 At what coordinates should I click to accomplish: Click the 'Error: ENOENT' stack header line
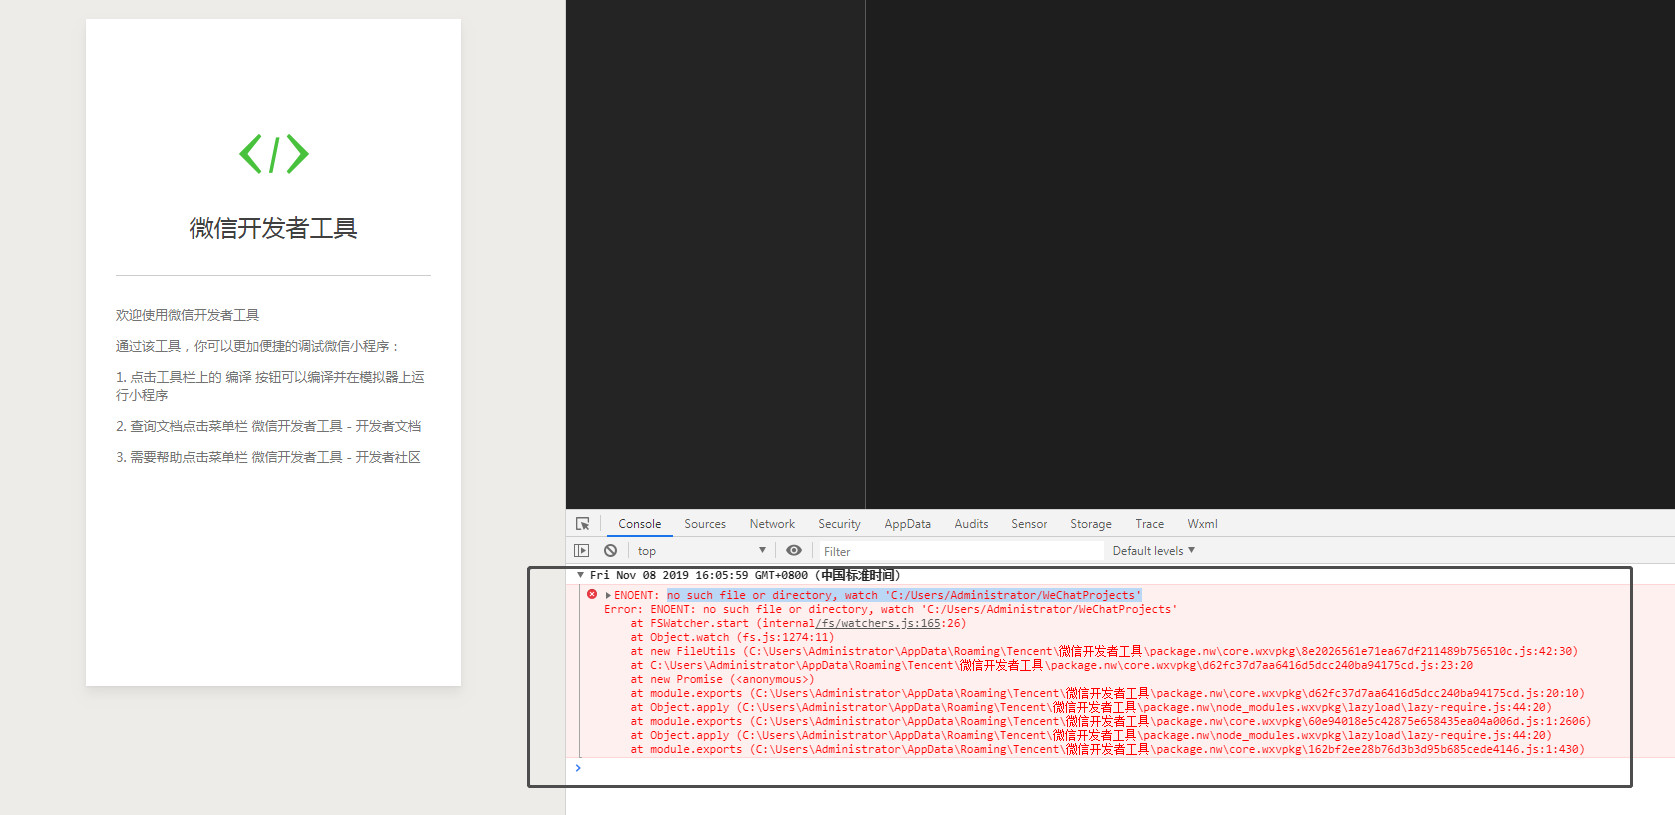[x=890, y=609]
